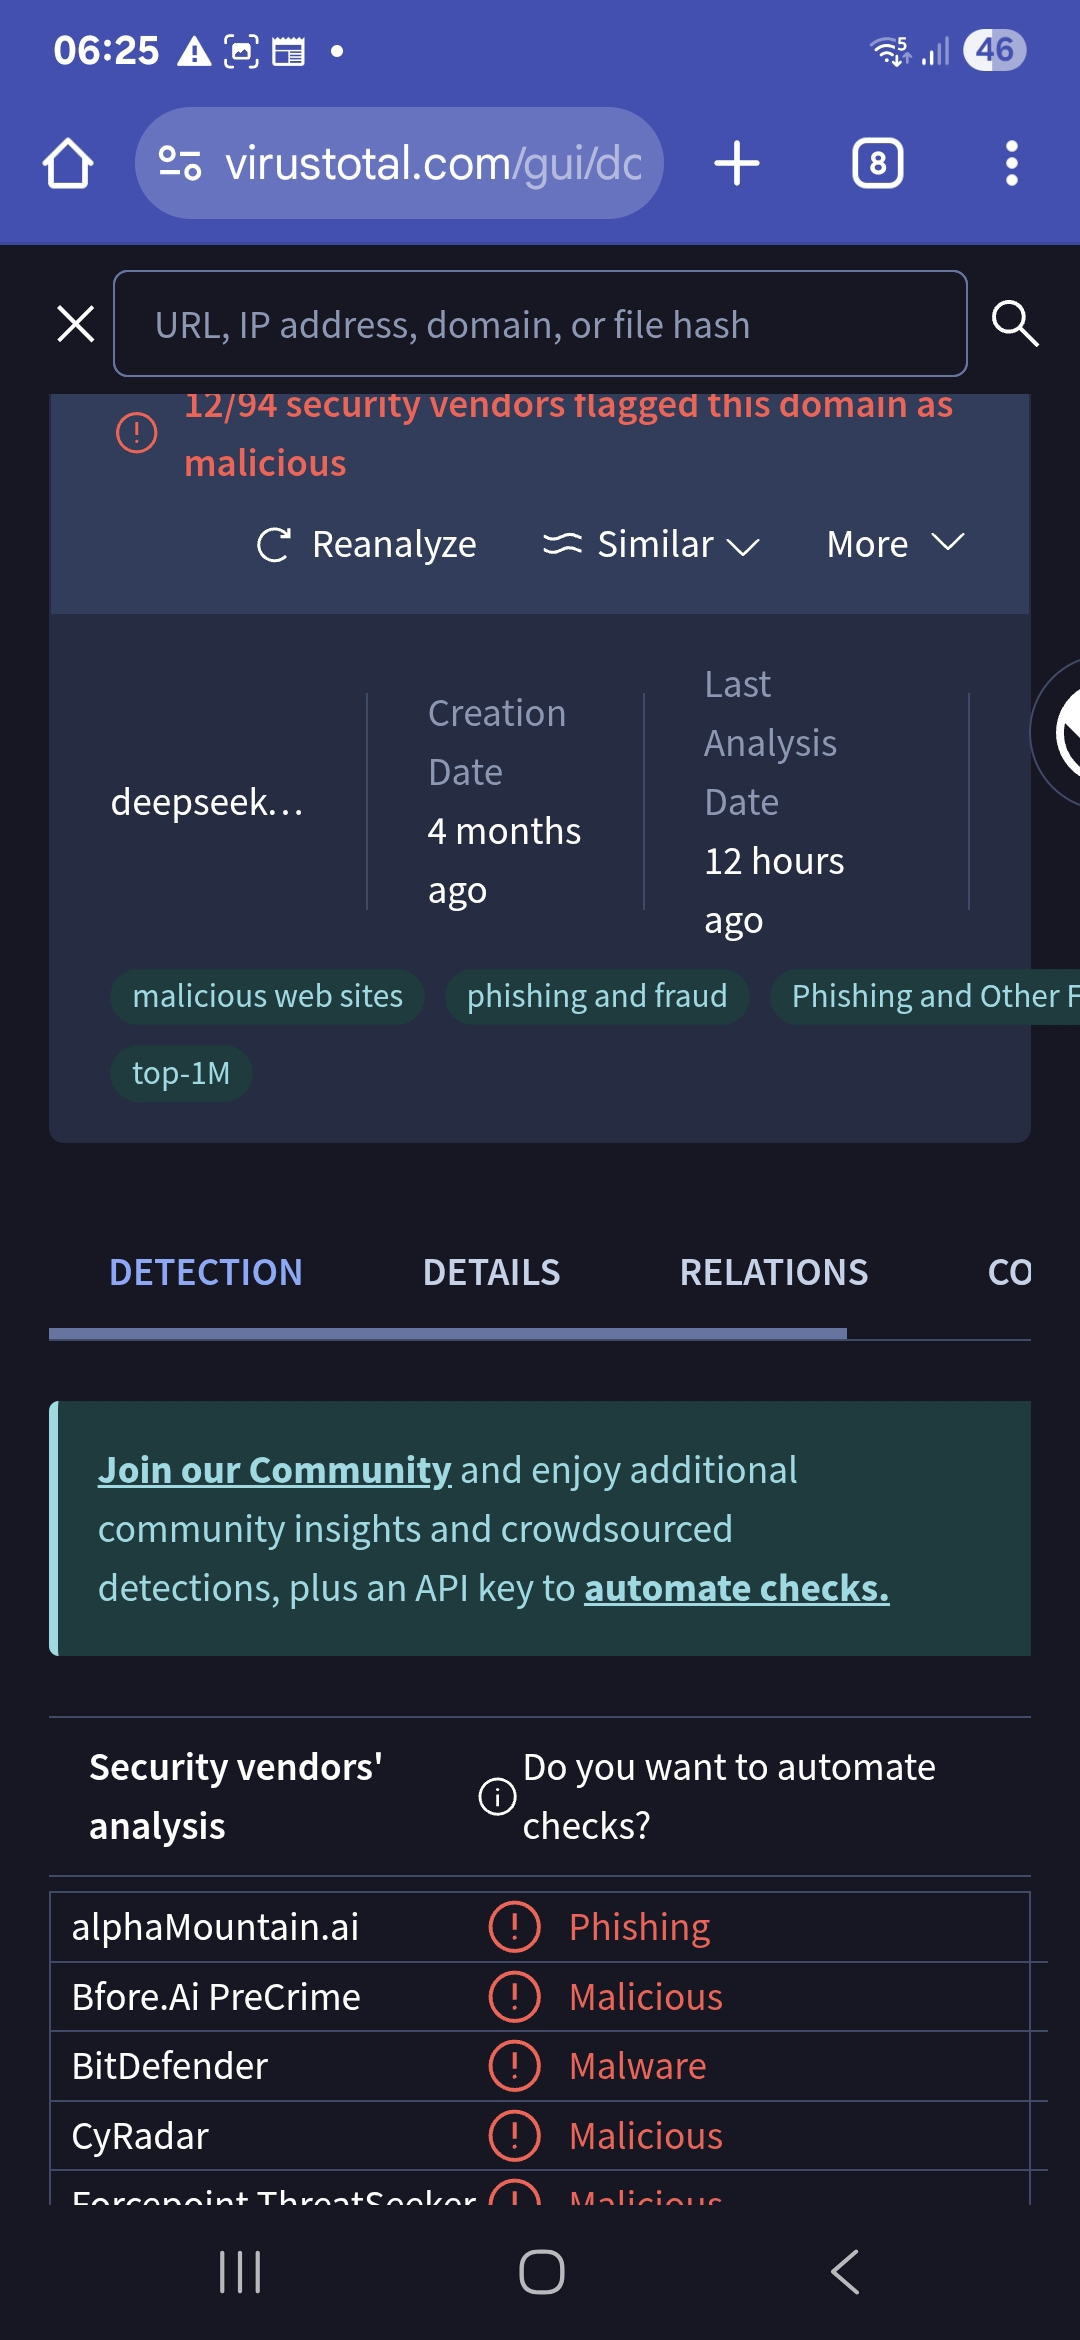The width and height of the screenshot is (1080, 2340).
Task: Open the Join our Community link
Action: [274, 1470]
